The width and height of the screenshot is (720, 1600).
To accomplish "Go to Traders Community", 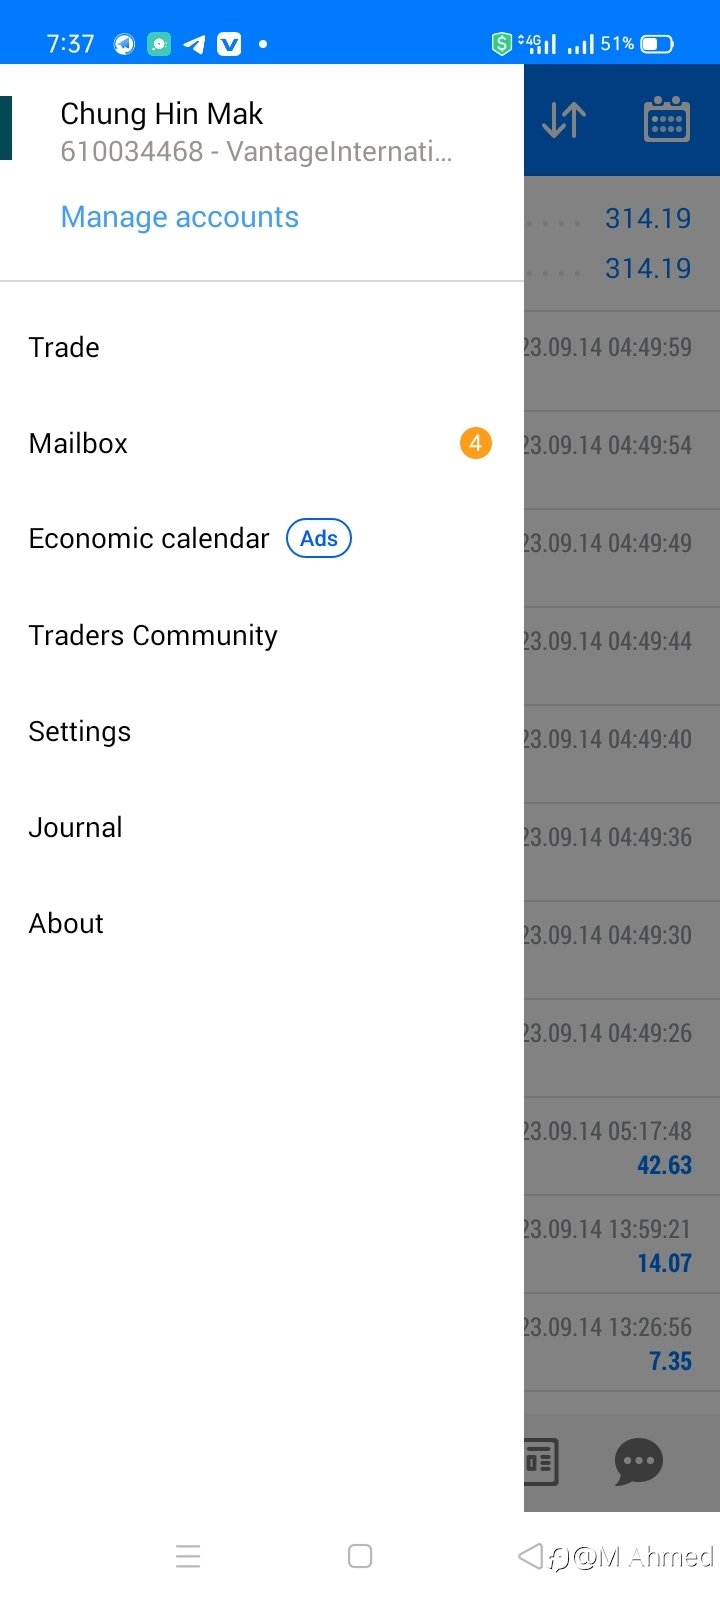I will [x=262, y=635].
